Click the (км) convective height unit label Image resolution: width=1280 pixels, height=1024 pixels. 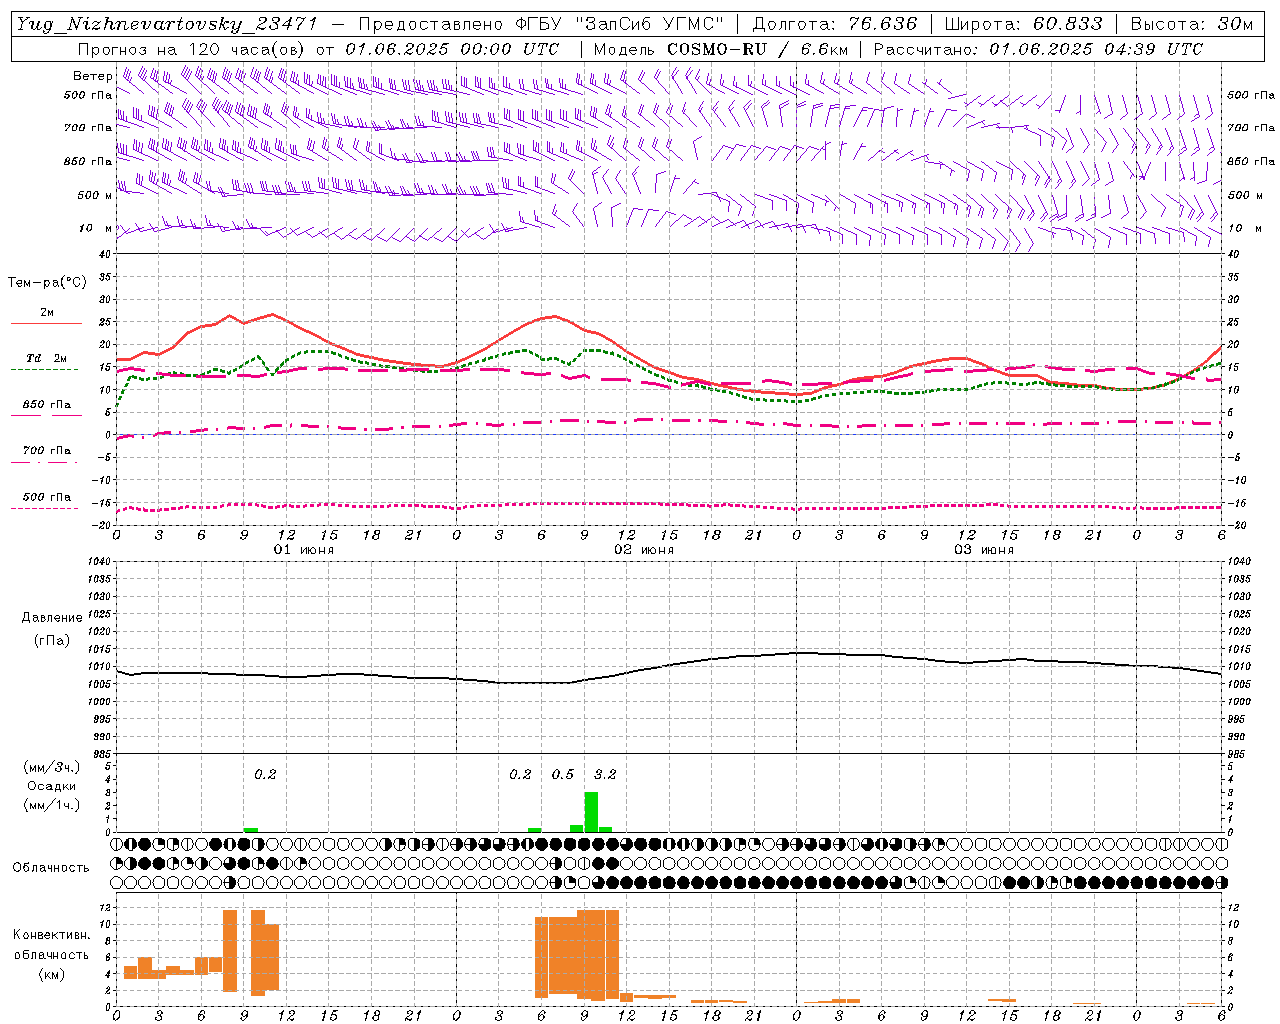[x=51, y=974]
